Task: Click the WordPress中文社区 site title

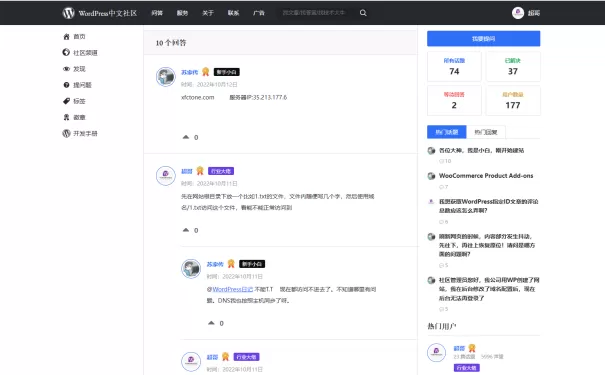Action: (x=108, y=13)
